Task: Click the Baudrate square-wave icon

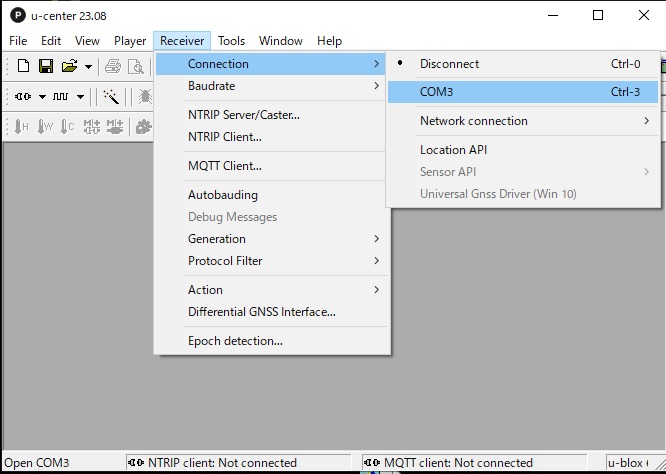Action: point(60,97)
